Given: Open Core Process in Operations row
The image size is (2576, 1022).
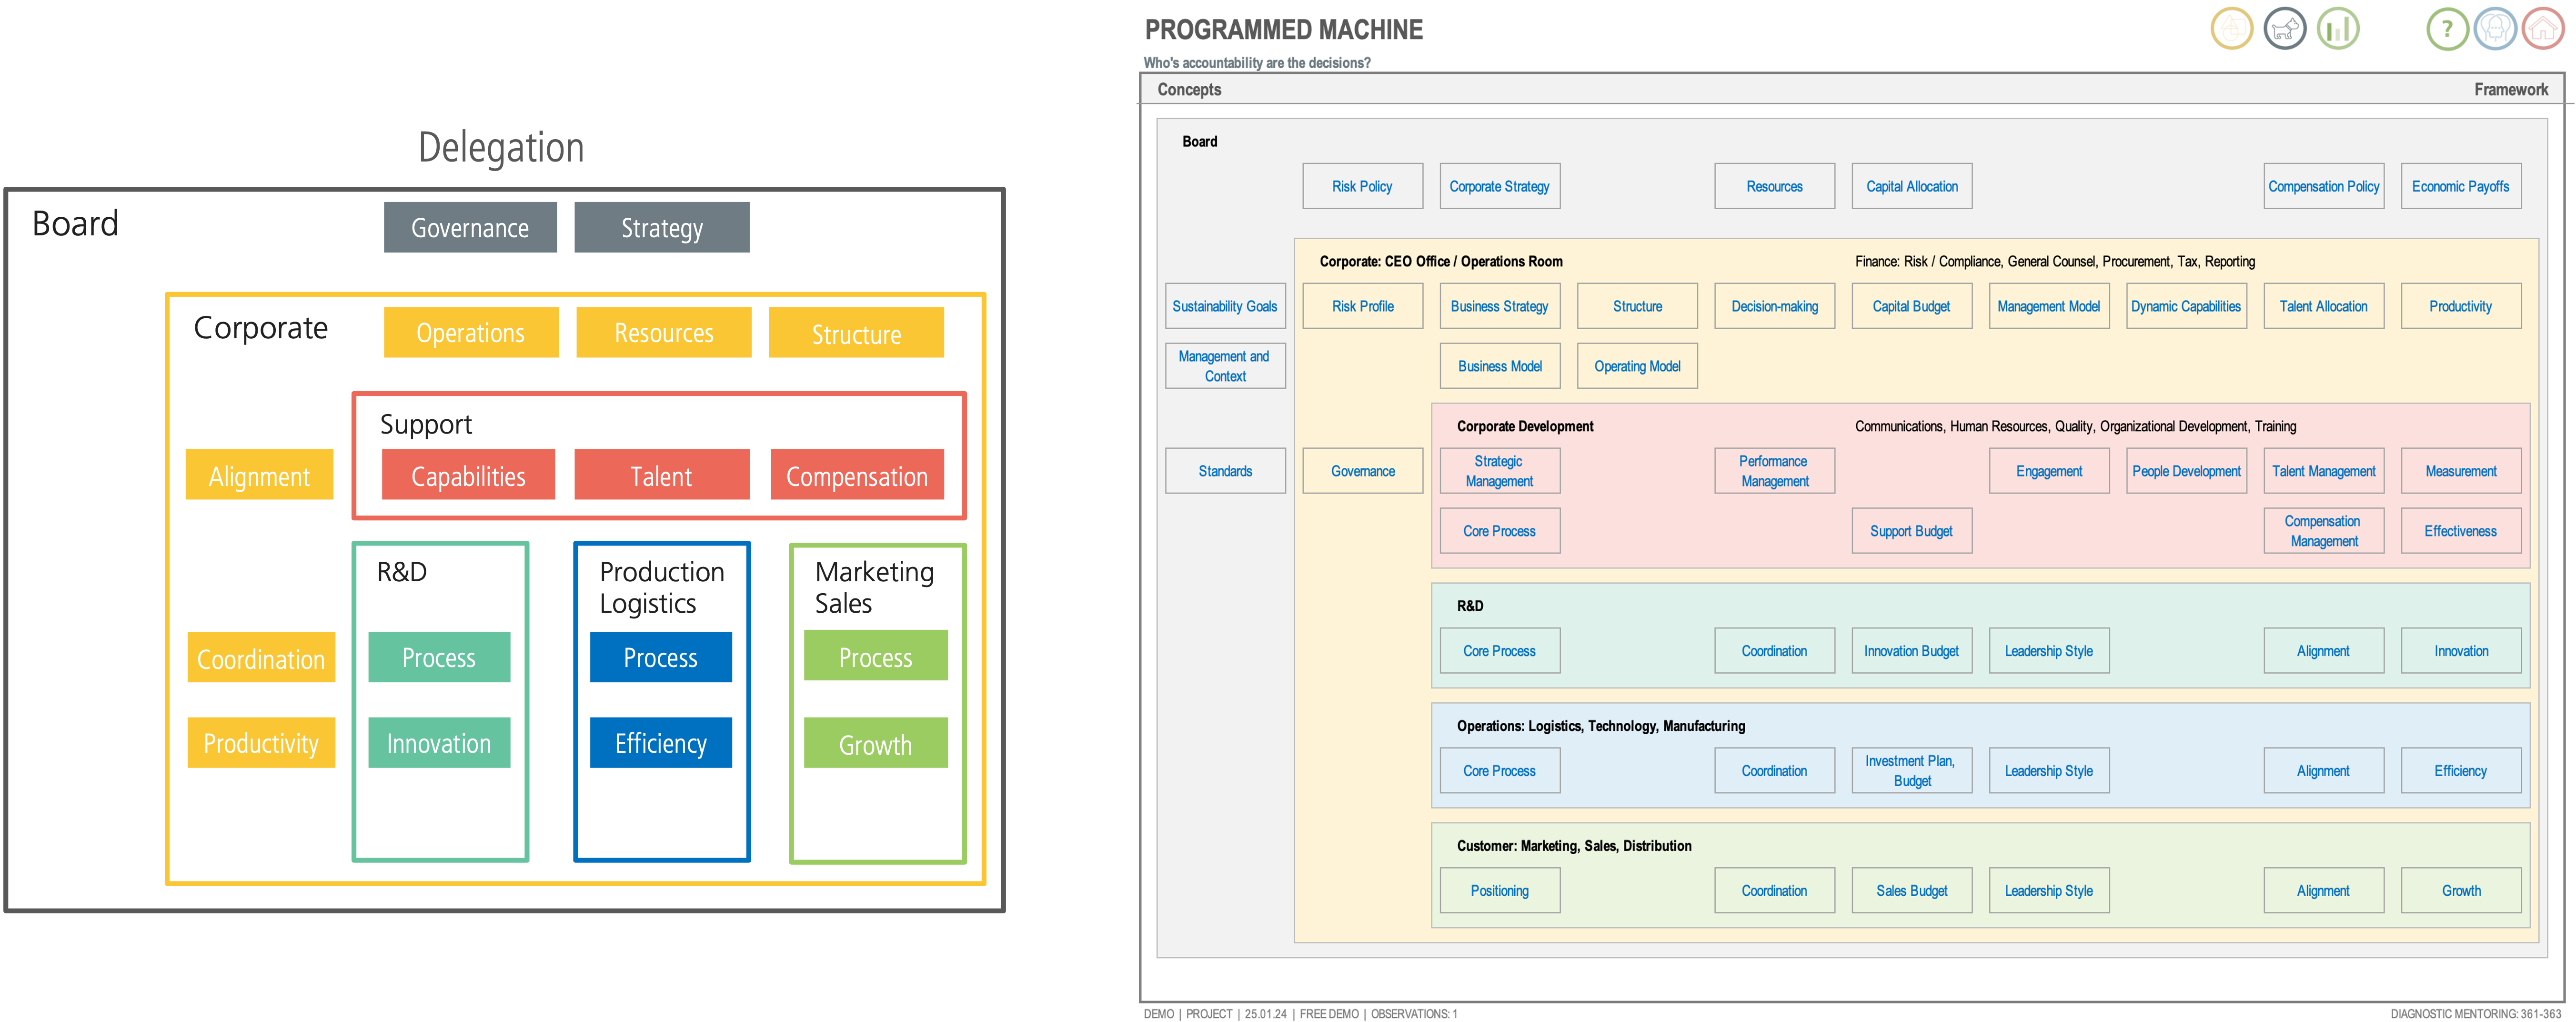Looking at the screenshot, I should click(1499, 771).
